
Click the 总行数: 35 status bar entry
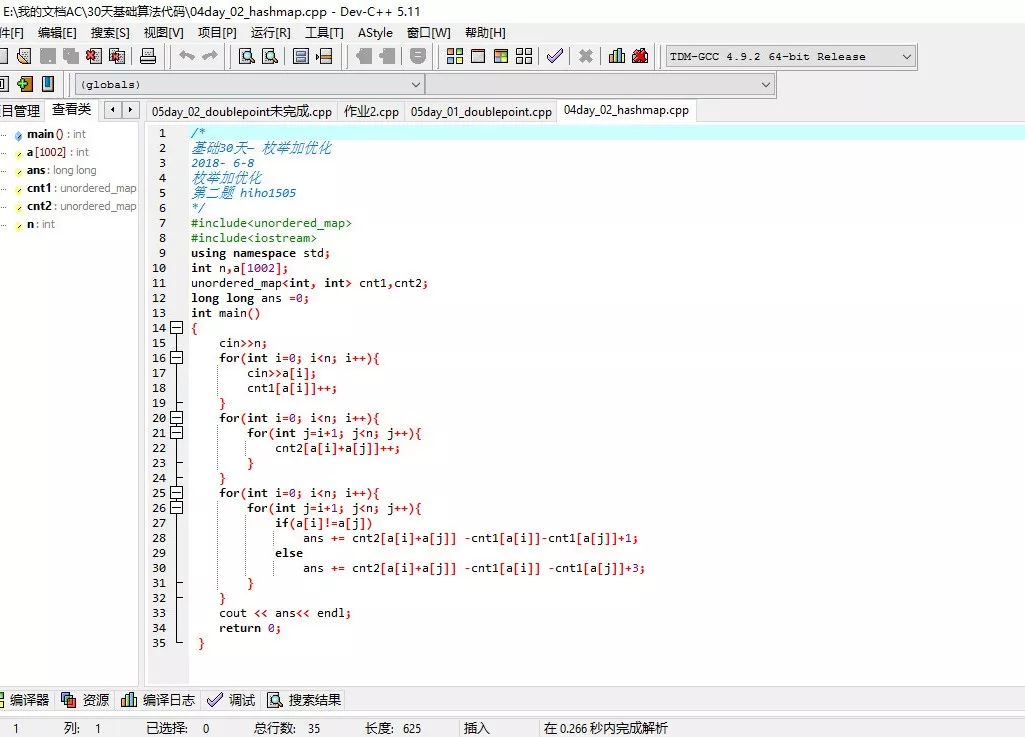click(287, 728)
